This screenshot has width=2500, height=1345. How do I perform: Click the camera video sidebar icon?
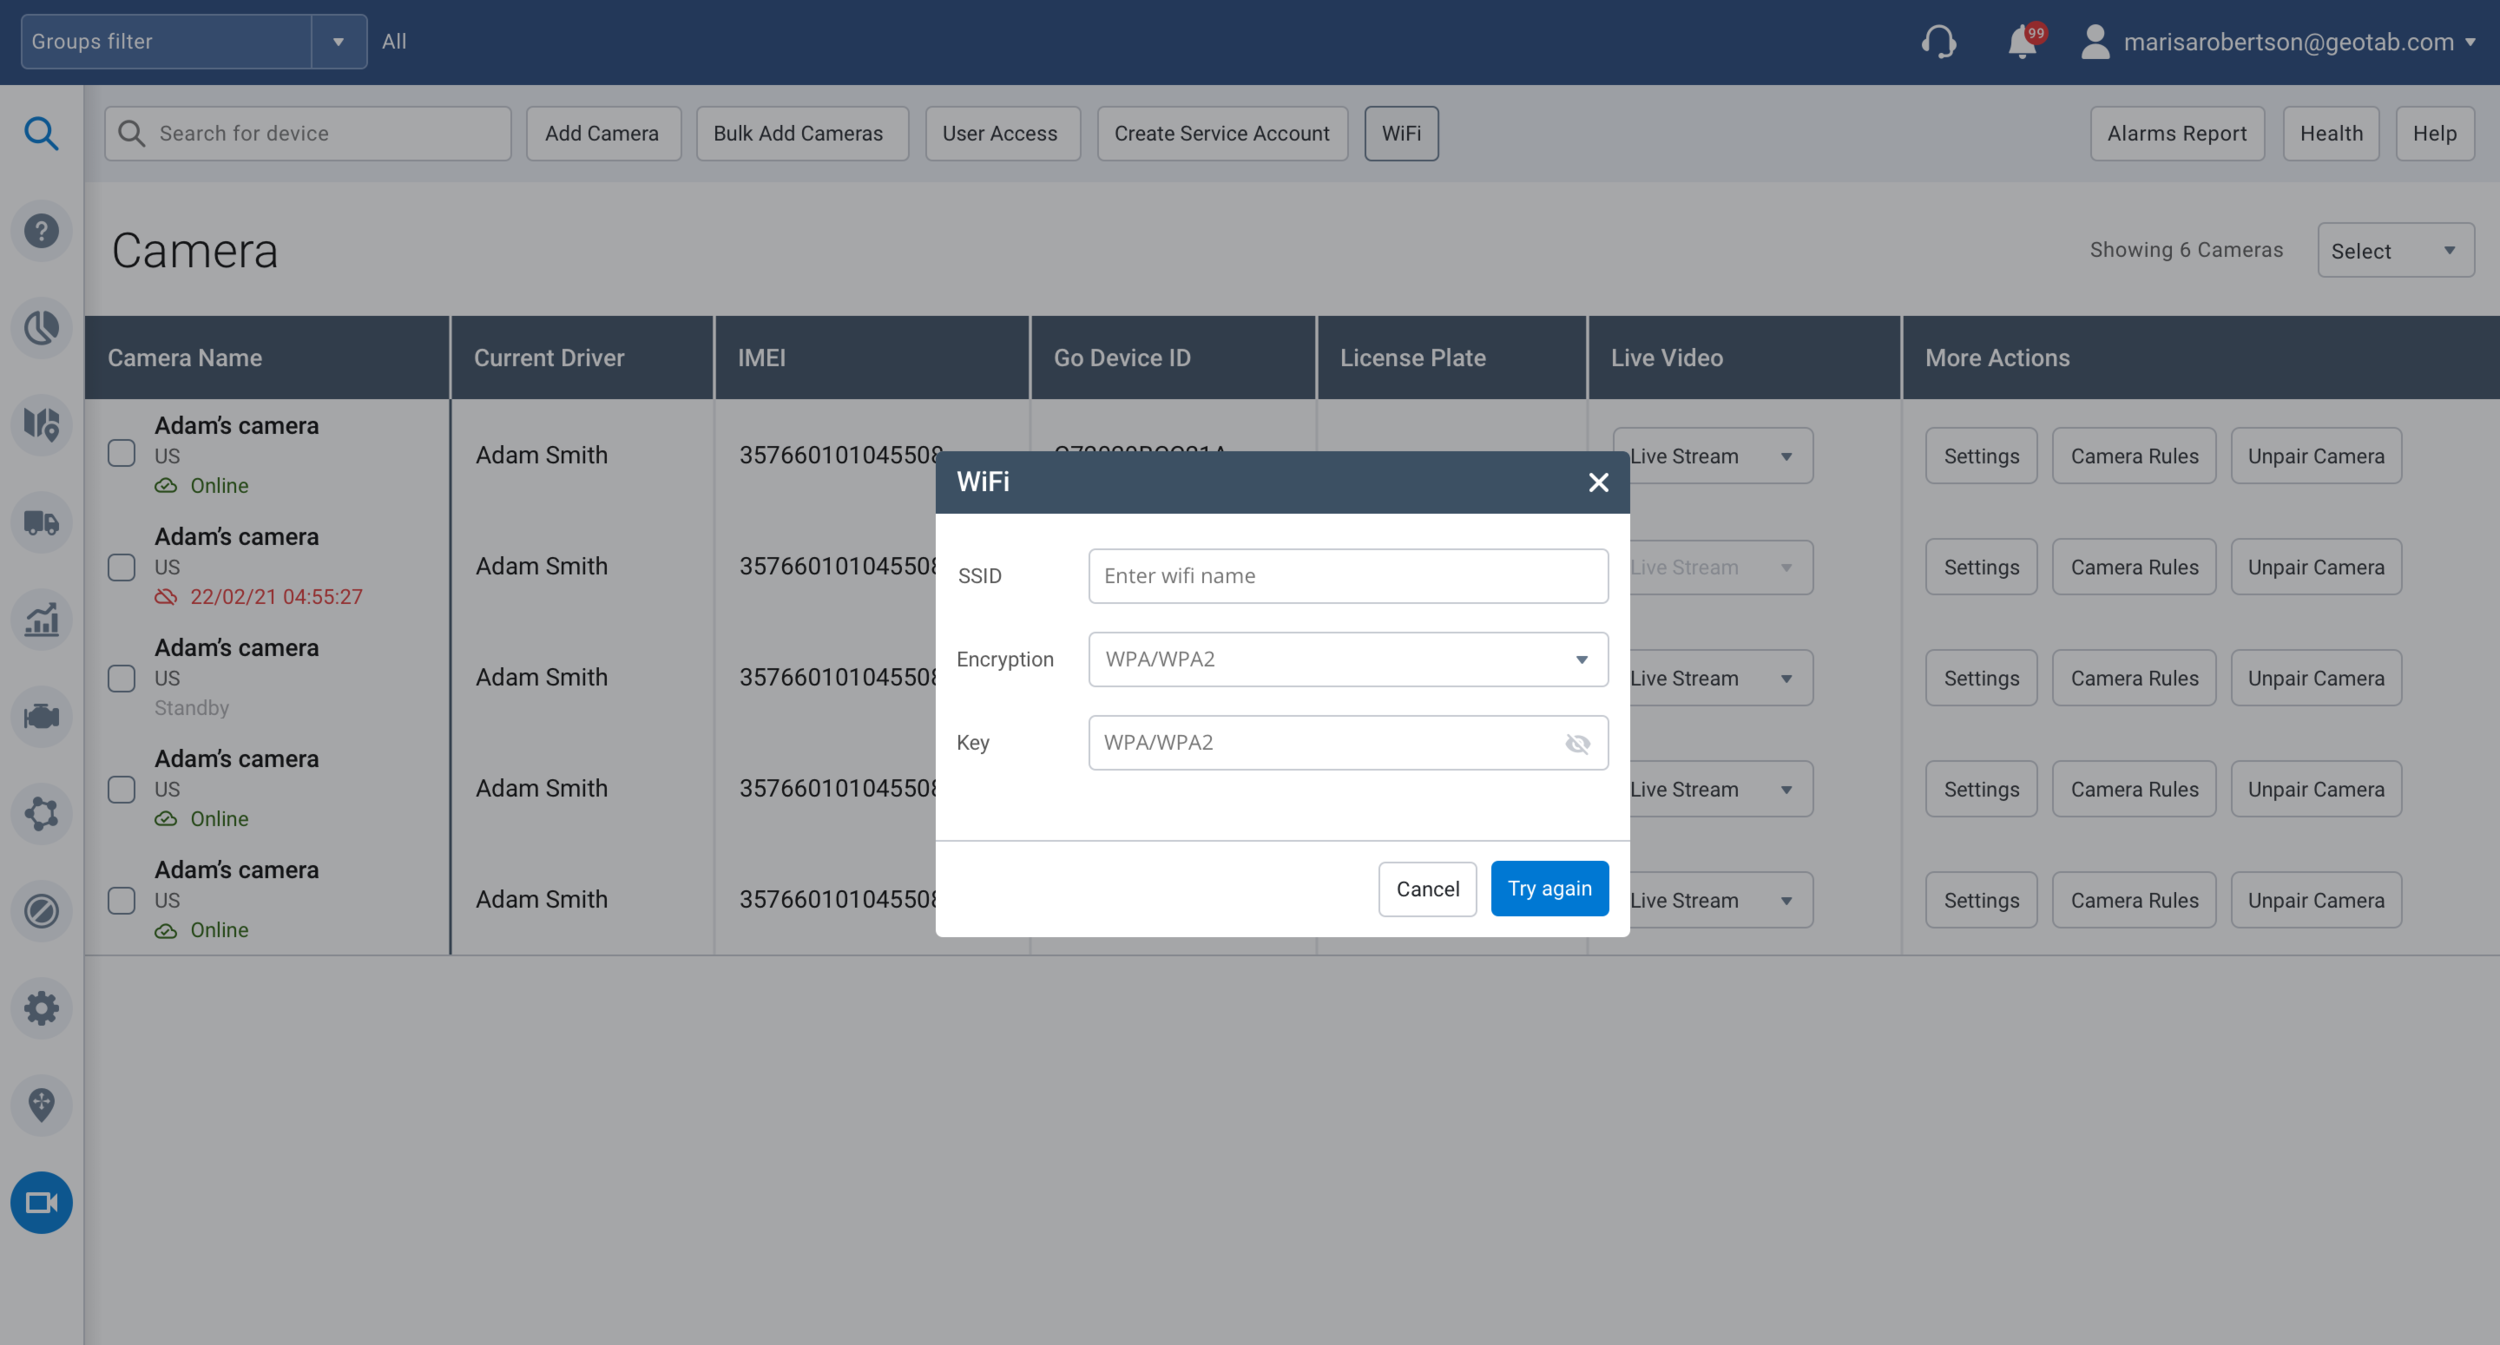tap(41, 1202)
